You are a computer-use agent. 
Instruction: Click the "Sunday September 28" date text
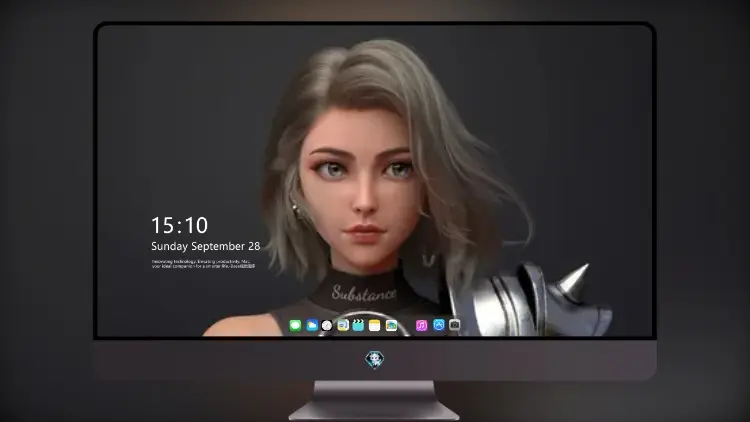206,246
